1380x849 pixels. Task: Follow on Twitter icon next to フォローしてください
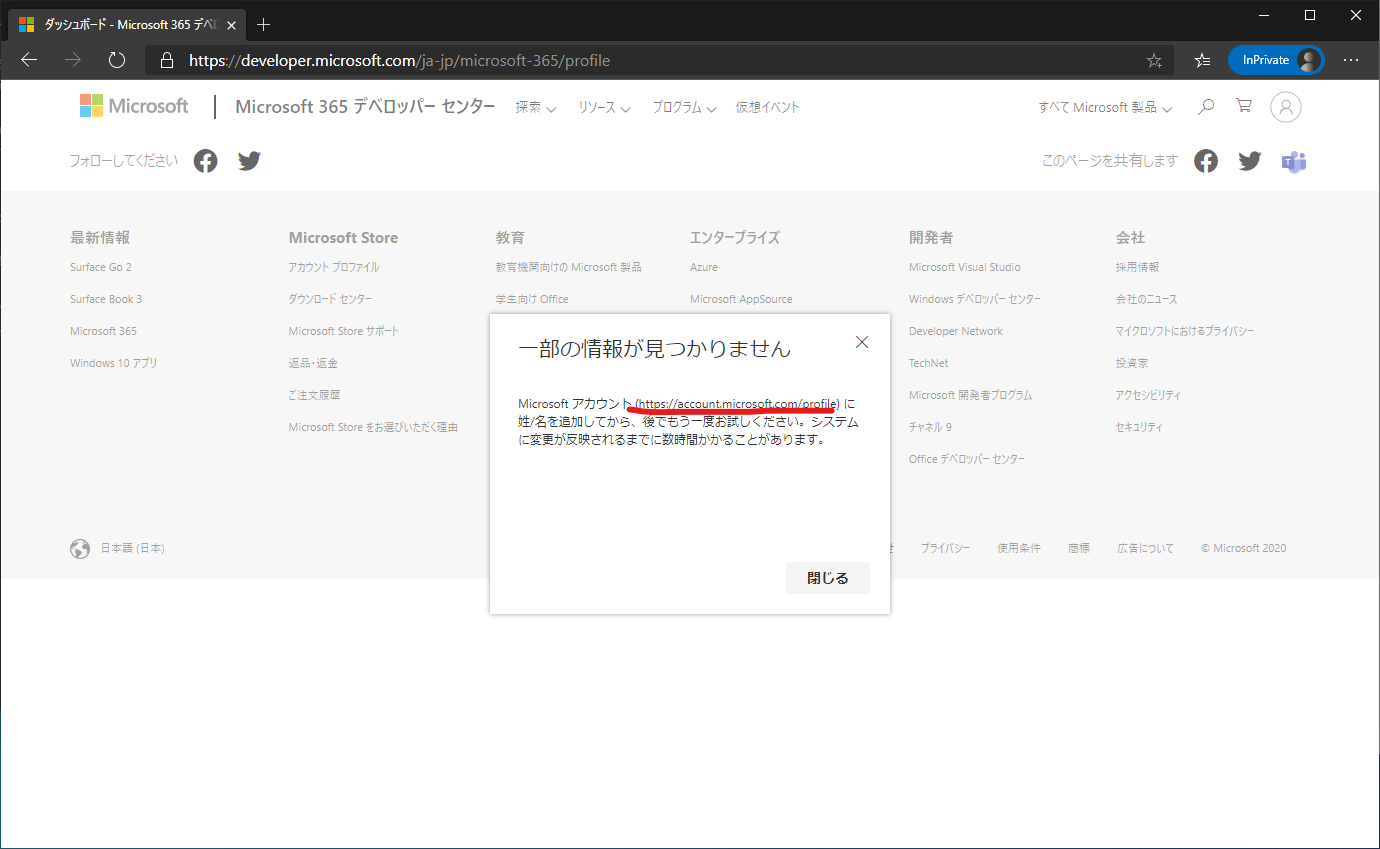click(250, 161)
